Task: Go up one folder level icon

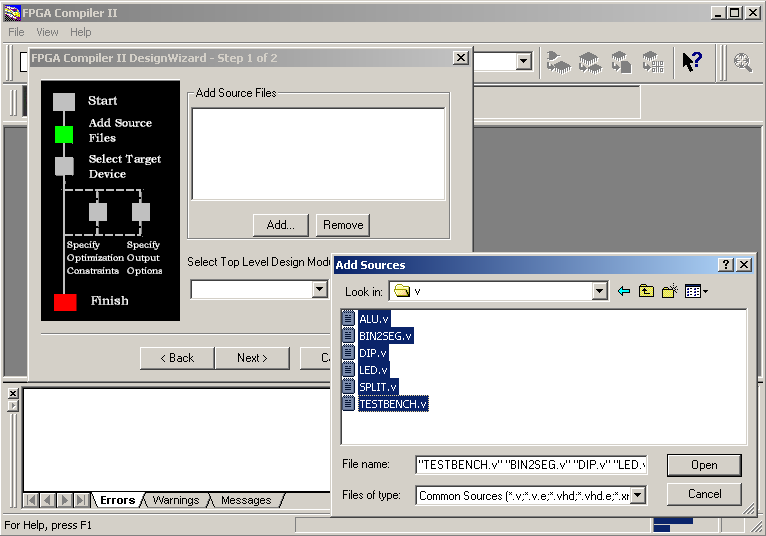Action: (x=646, y=291)
